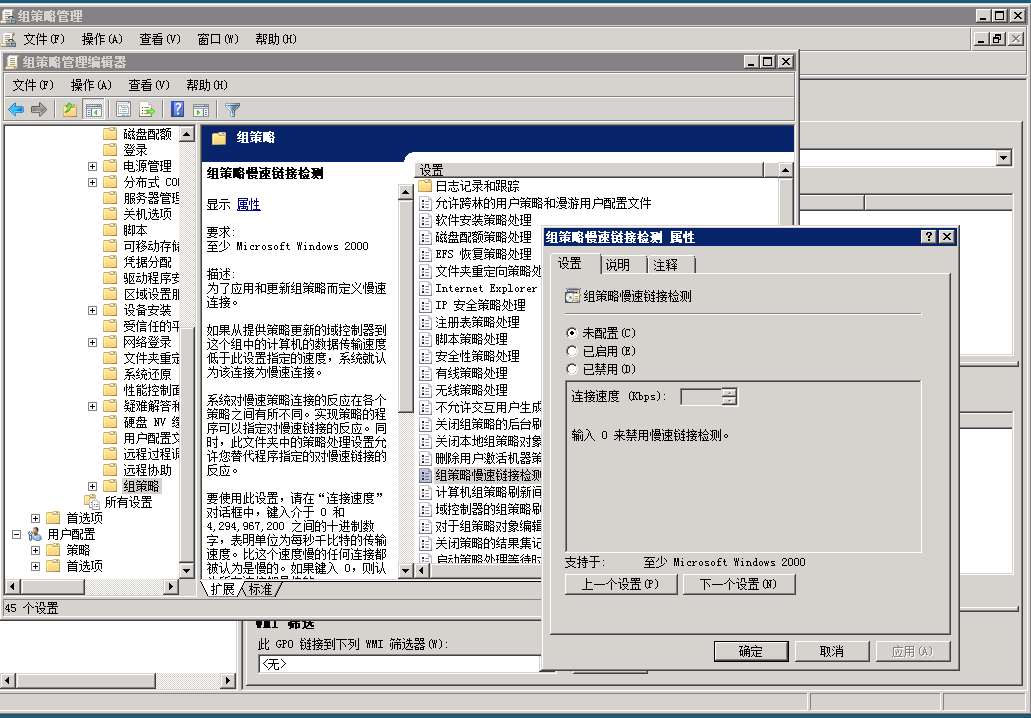Expand the 设备安装 tree node

coord(93,310)
